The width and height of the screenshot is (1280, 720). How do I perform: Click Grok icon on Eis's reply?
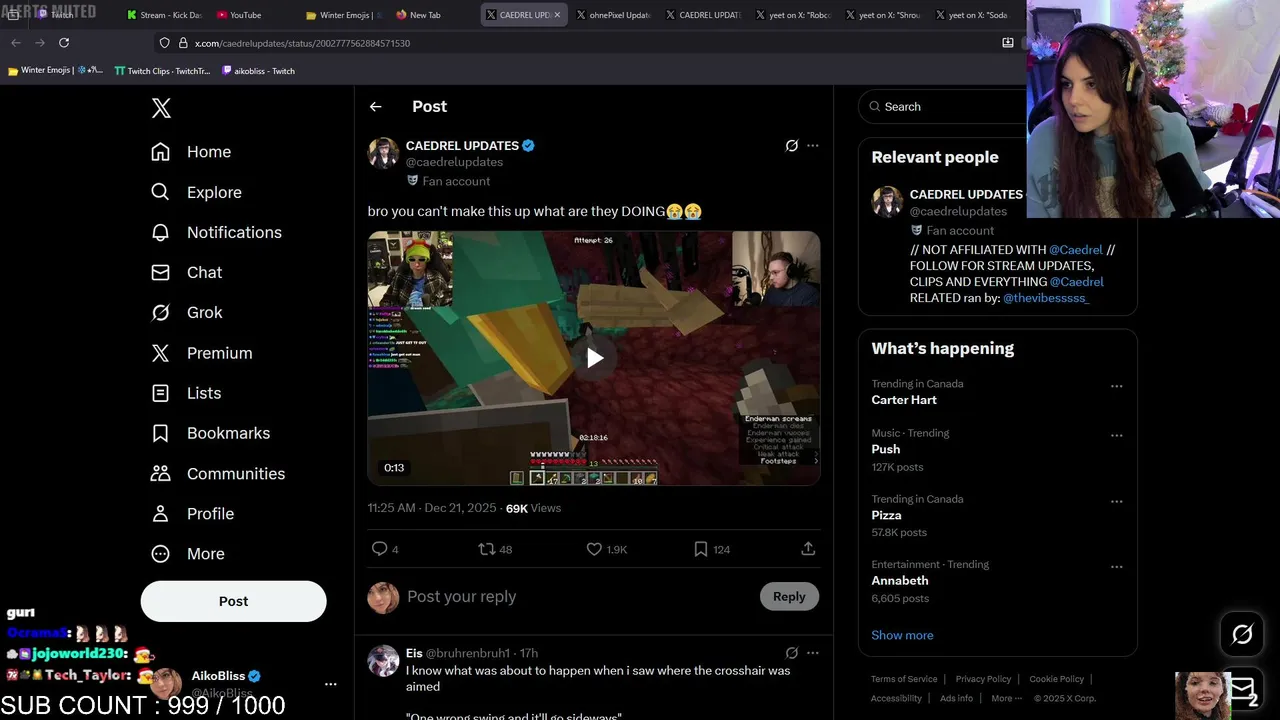tap(791, 653)
